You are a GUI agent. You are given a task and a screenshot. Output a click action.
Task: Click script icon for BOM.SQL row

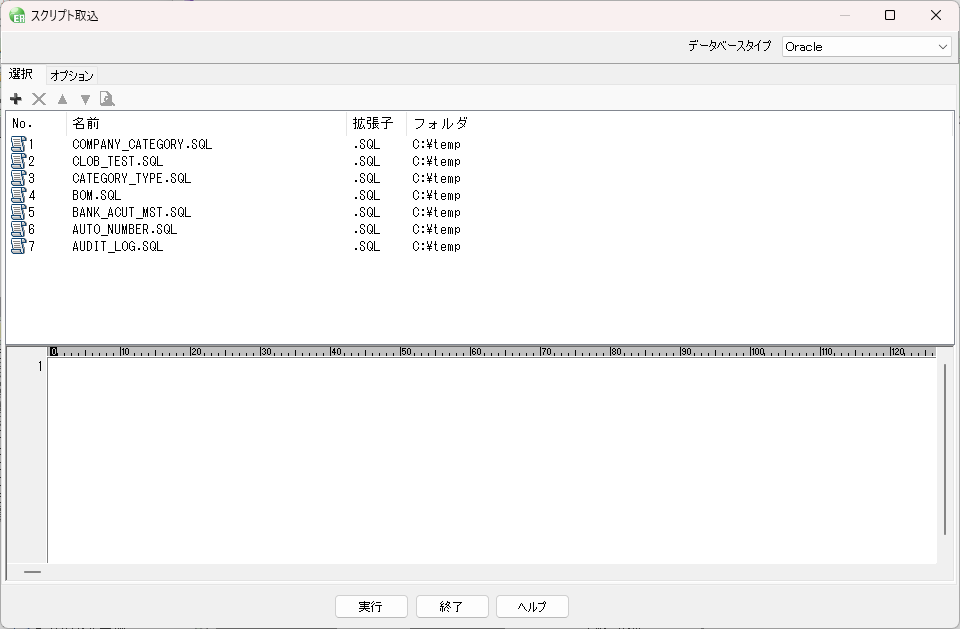coord(18,195)
